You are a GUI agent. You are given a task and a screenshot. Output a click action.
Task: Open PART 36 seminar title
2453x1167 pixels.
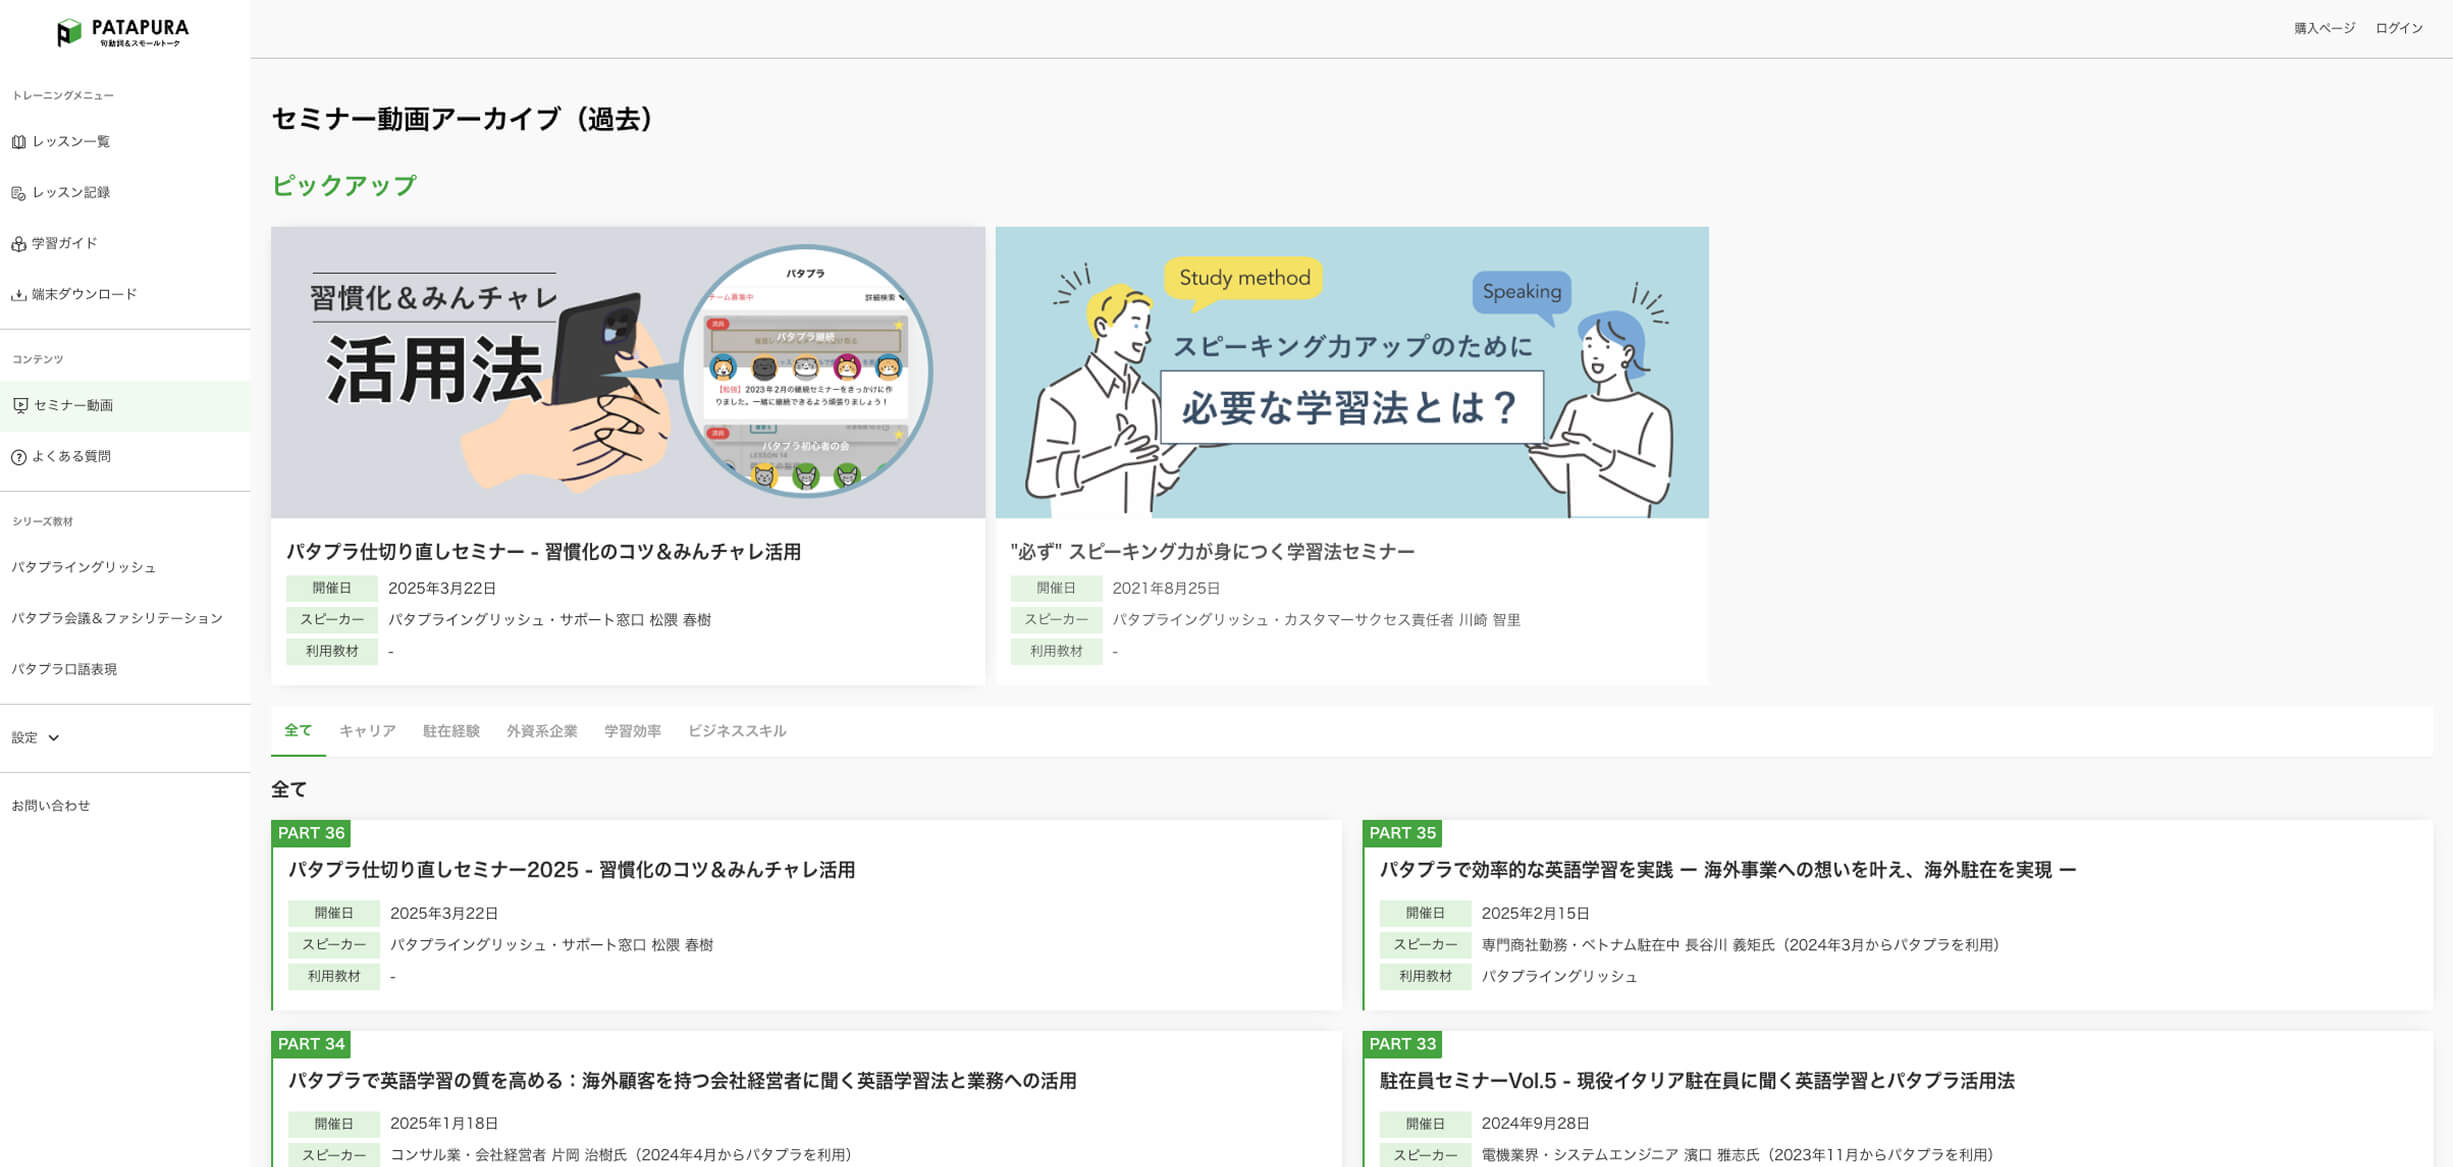pyautogui.click(x=572, y=870)
